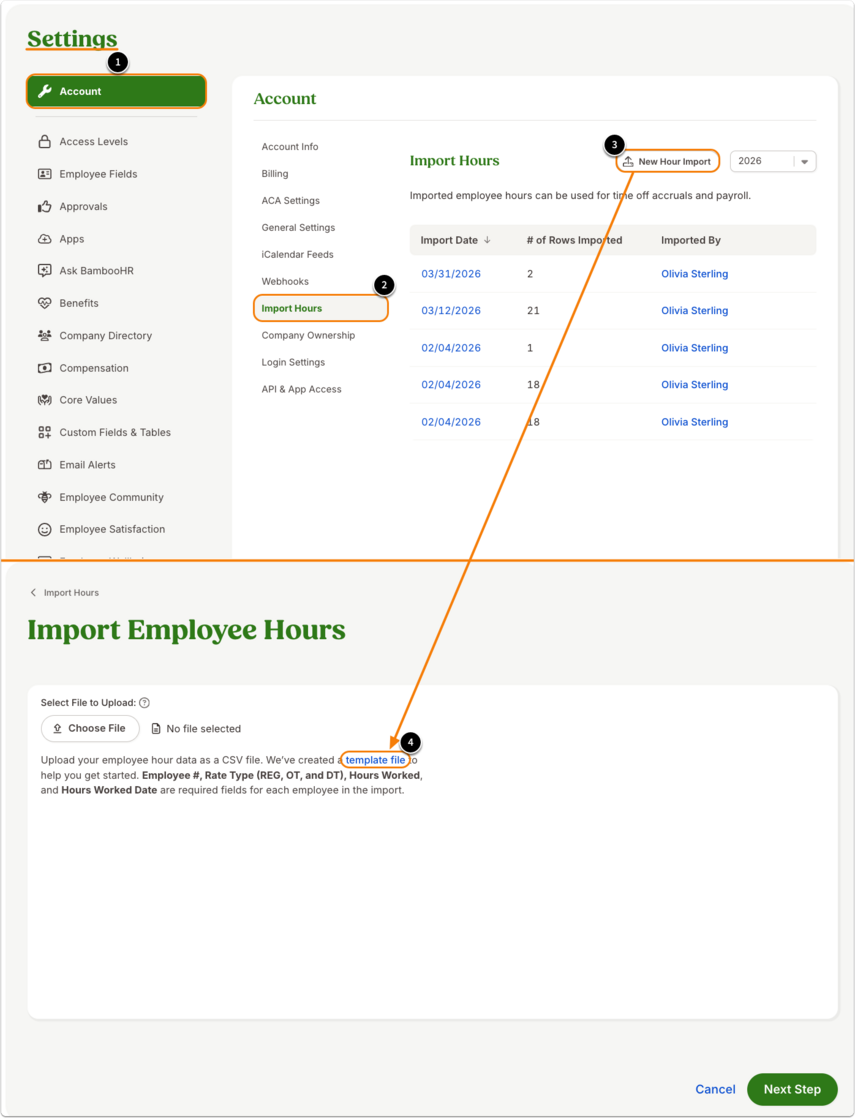Click the Benefits heart icon
855x1118 pixels.
(x=44, y=303)
